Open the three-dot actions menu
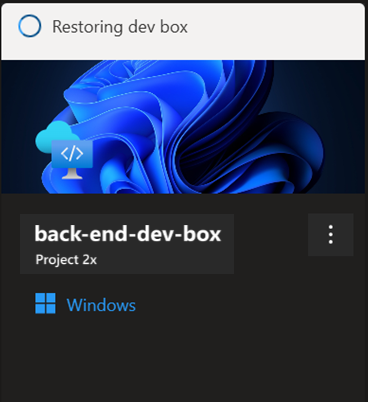This screenshot has width=368, height=402. 330,235
